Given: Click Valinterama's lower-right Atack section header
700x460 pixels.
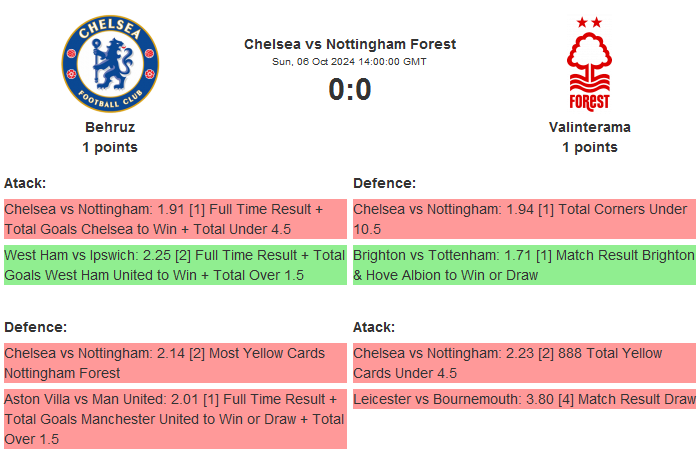Looking at the screenshot, I should point(374,327).
